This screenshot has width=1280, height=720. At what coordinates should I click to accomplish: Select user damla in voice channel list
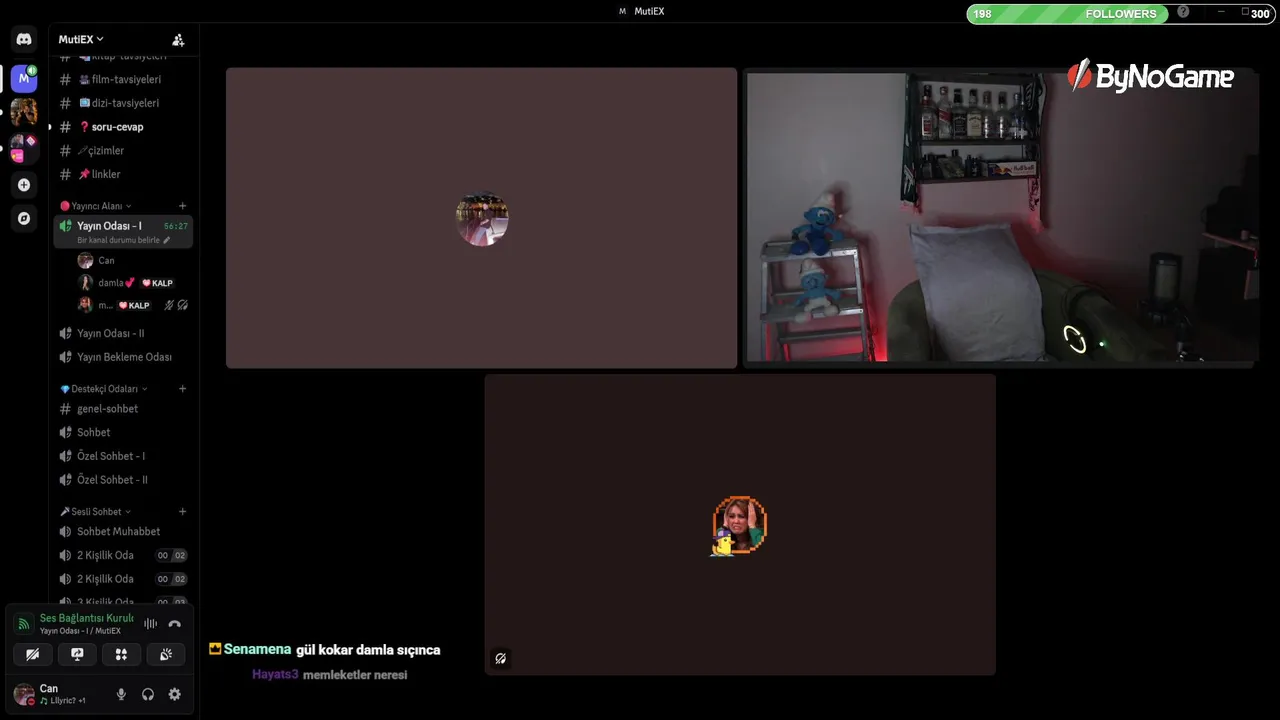[x=132, y=283]
